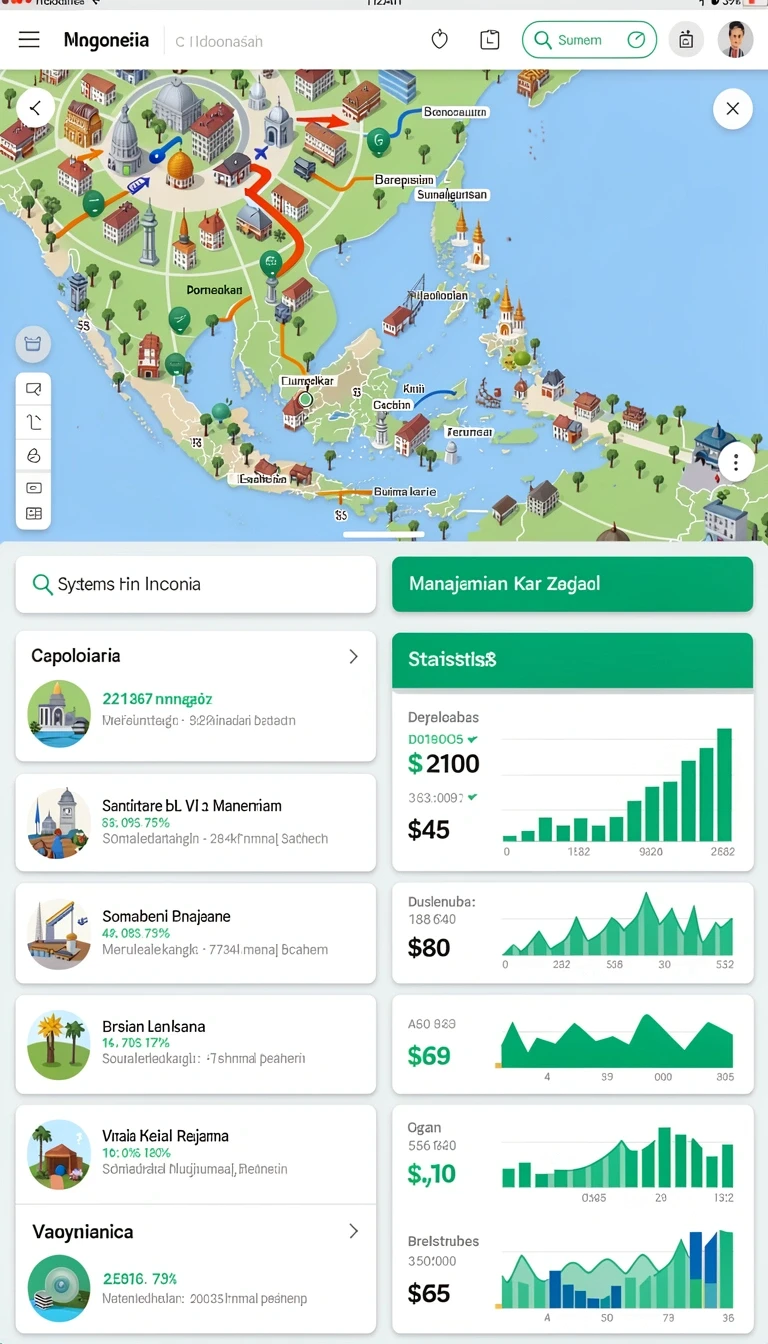The width and height of the screenshot is (768, 1344).
Task: Click the apple-shaped icon in header
Action: pyautogui.click(x=439, y=40)
